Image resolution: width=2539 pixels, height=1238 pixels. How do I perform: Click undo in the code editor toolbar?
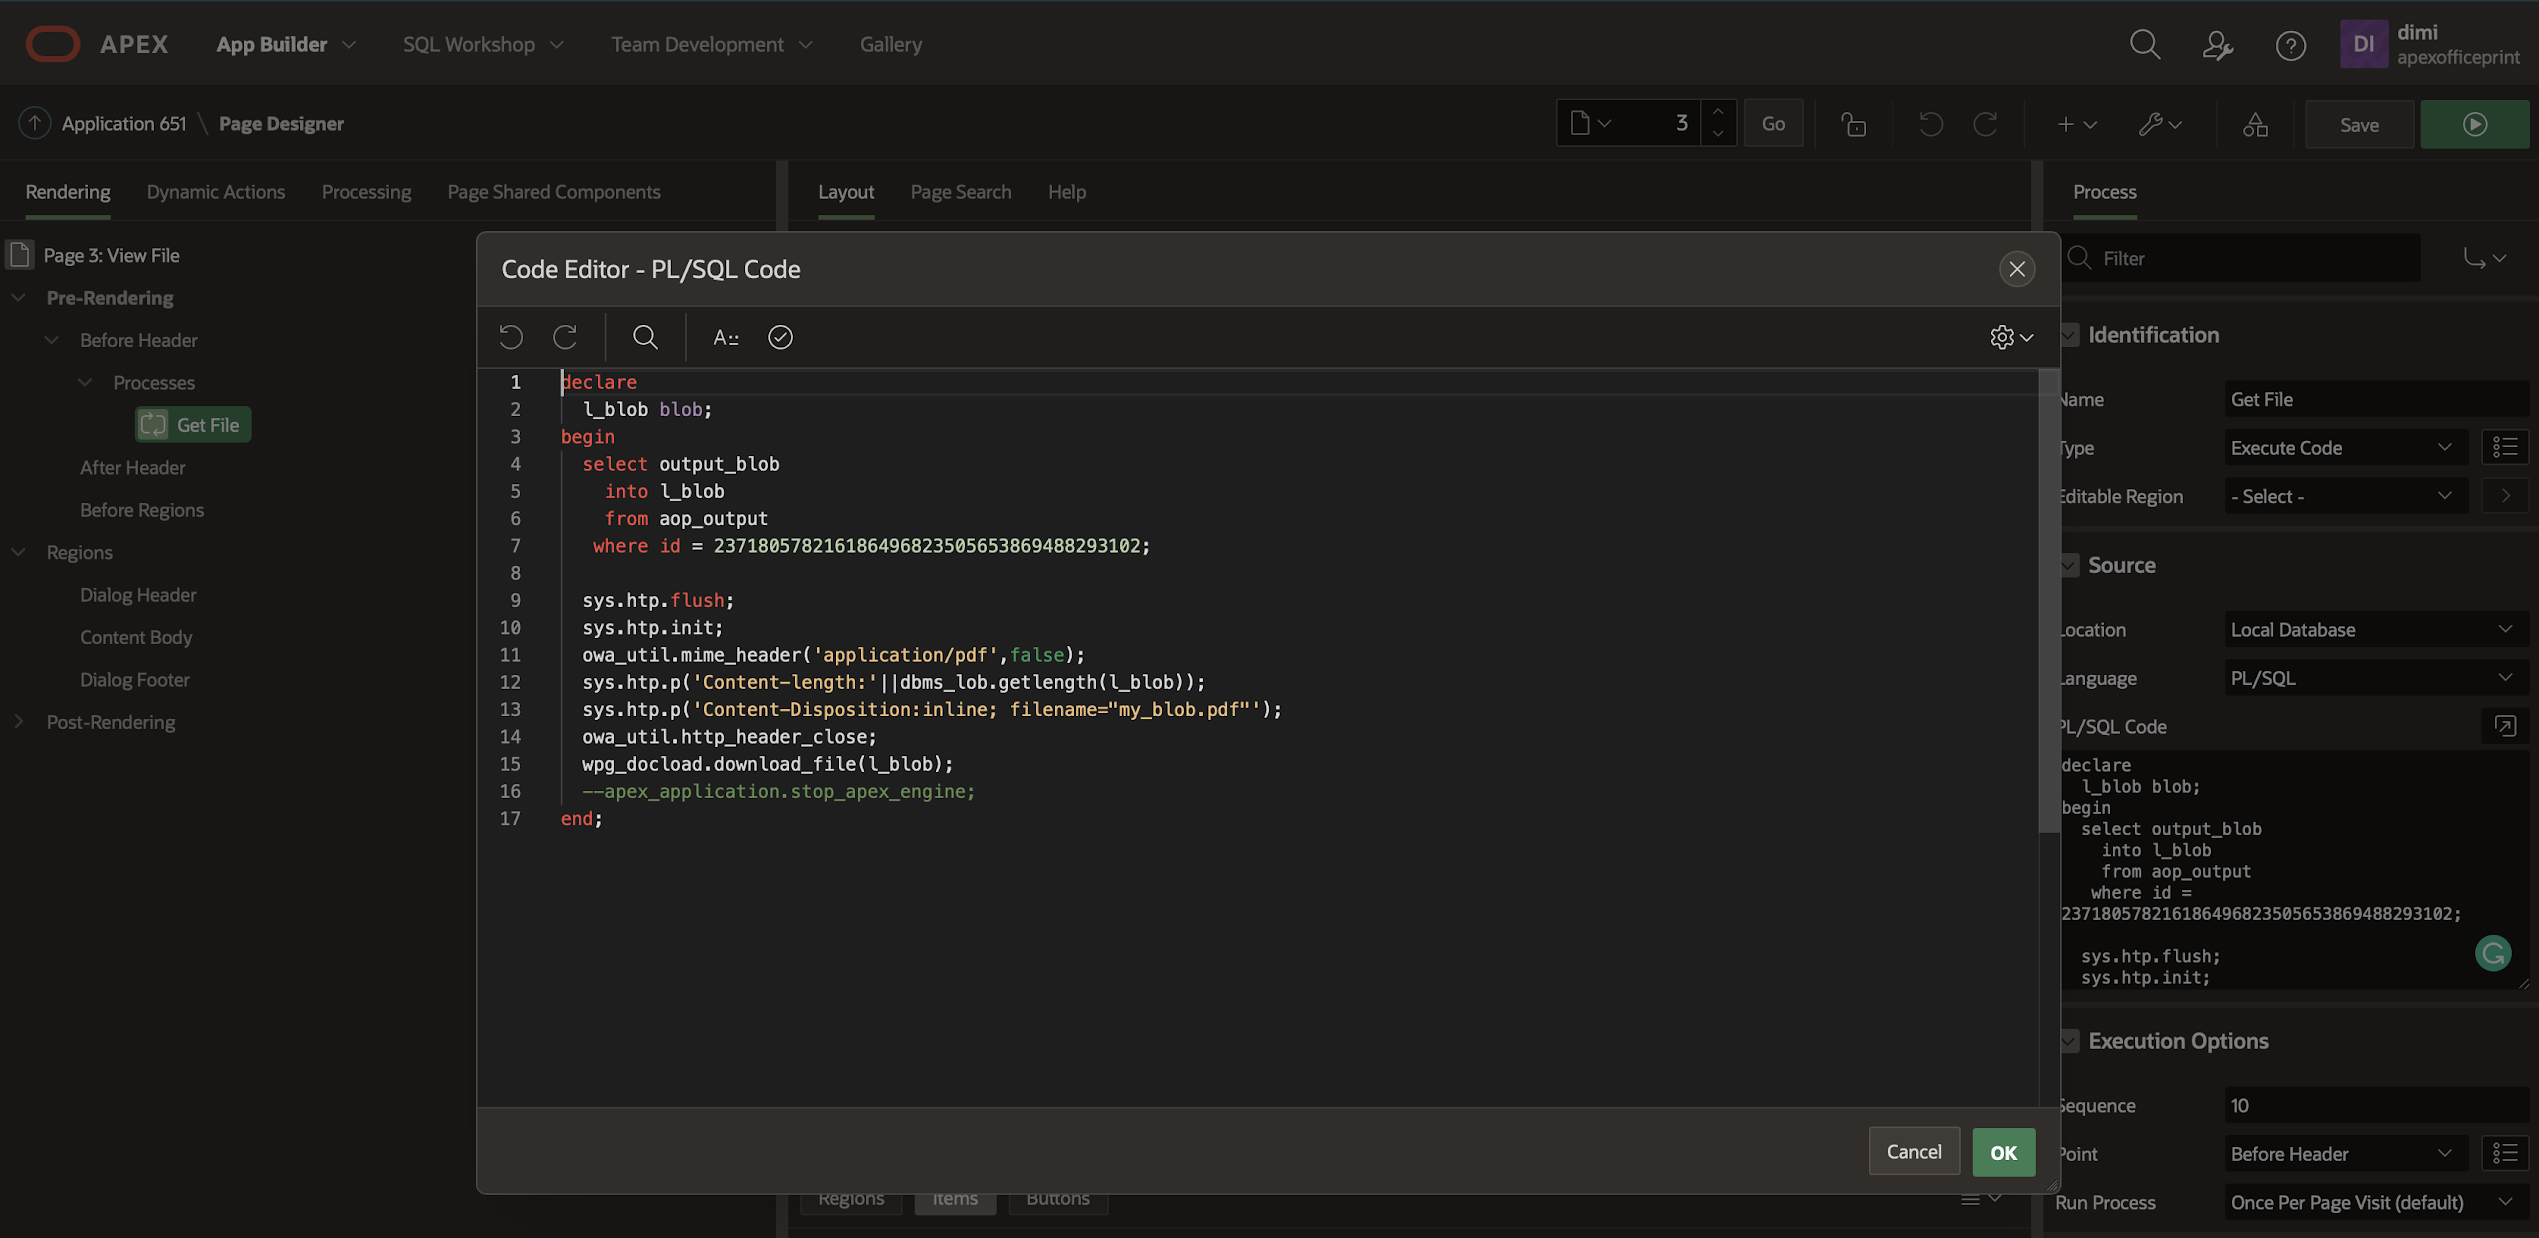[511, 337]
